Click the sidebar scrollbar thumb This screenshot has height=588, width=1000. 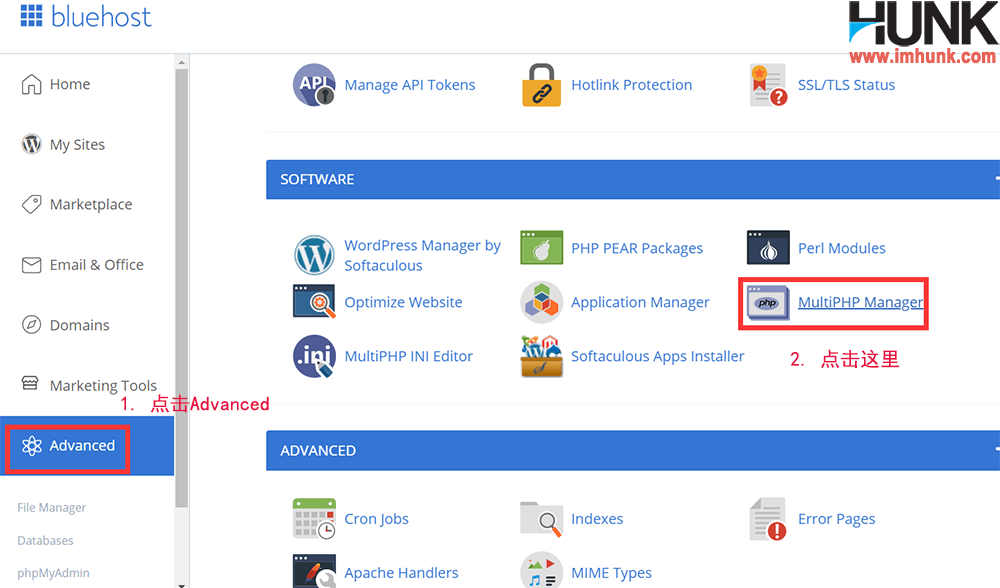click(182, 288)
